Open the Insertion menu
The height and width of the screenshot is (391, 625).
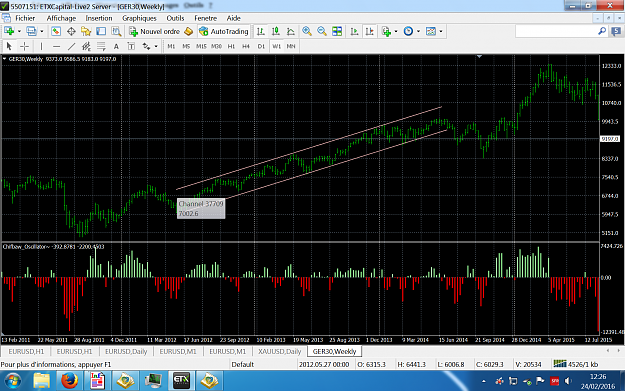coord(98,18)
